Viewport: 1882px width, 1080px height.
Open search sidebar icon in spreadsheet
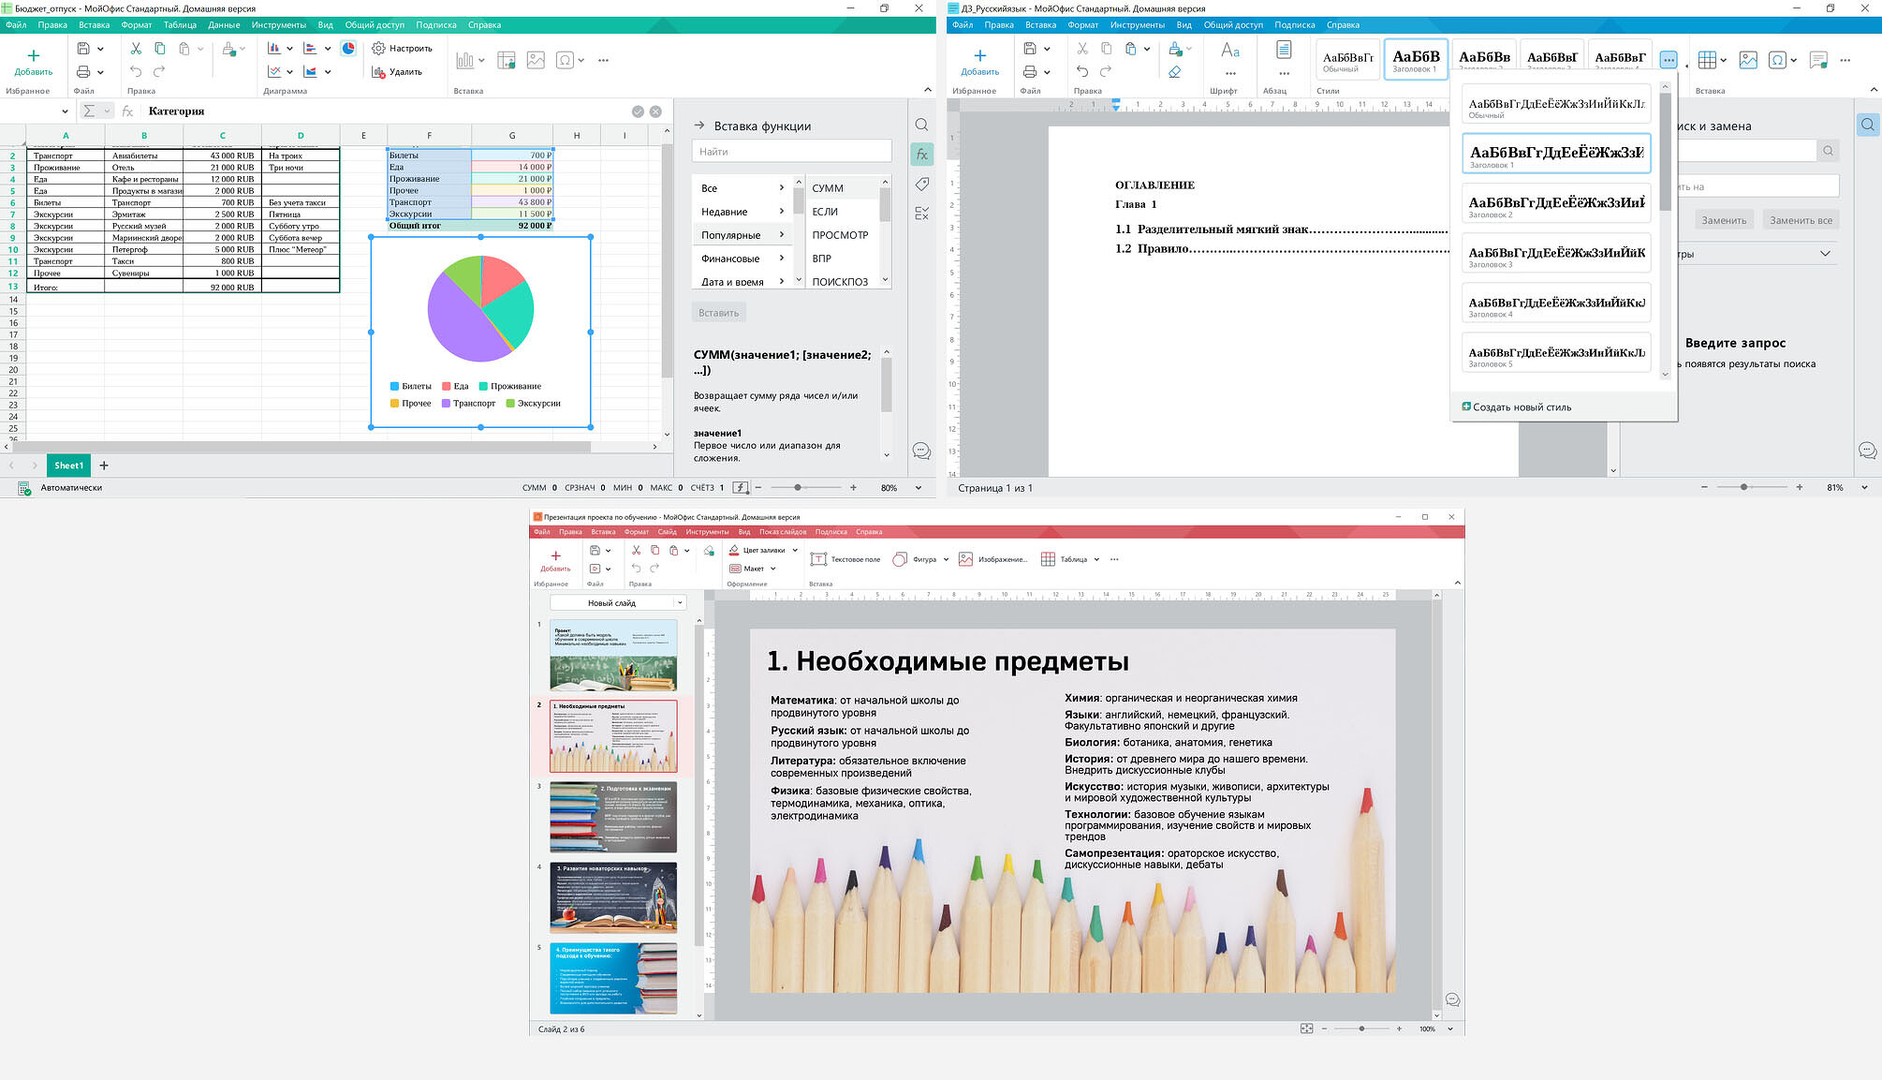921,125
